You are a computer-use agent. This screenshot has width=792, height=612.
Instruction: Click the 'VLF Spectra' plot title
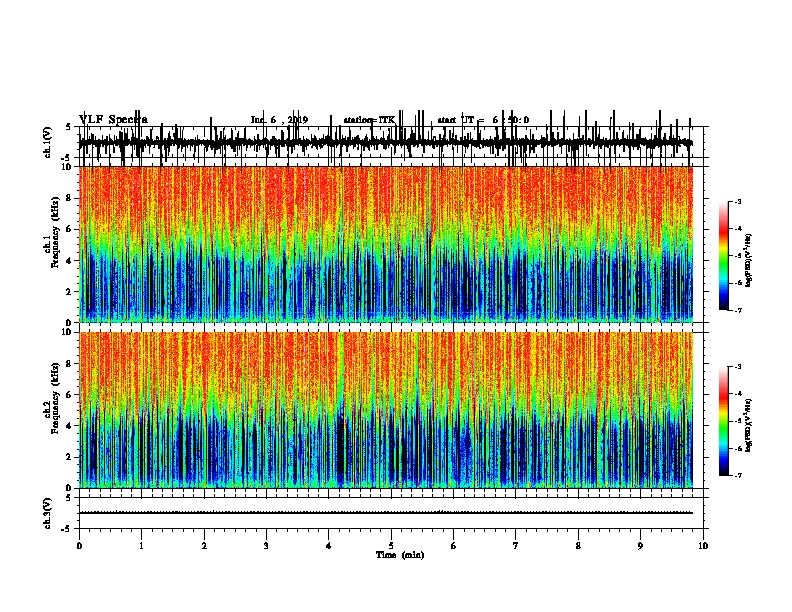point(113,120)
